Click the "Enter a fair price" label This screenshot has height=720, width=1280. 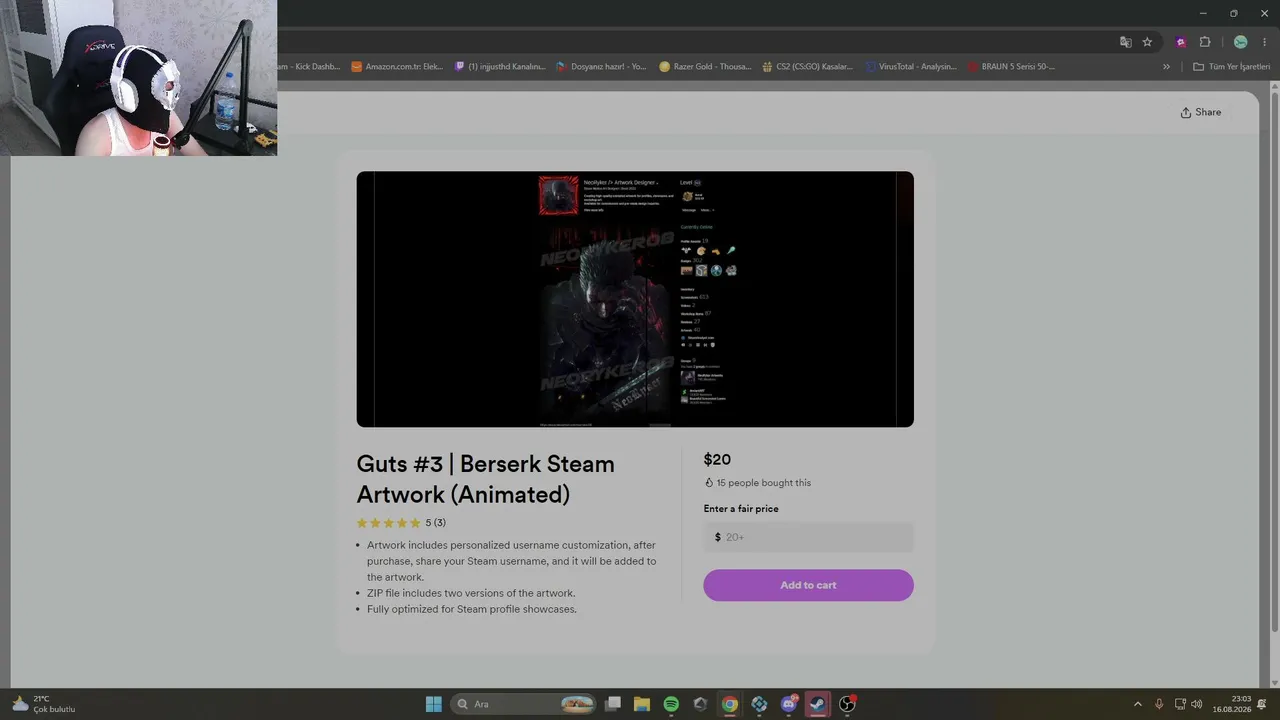[741, 509]
